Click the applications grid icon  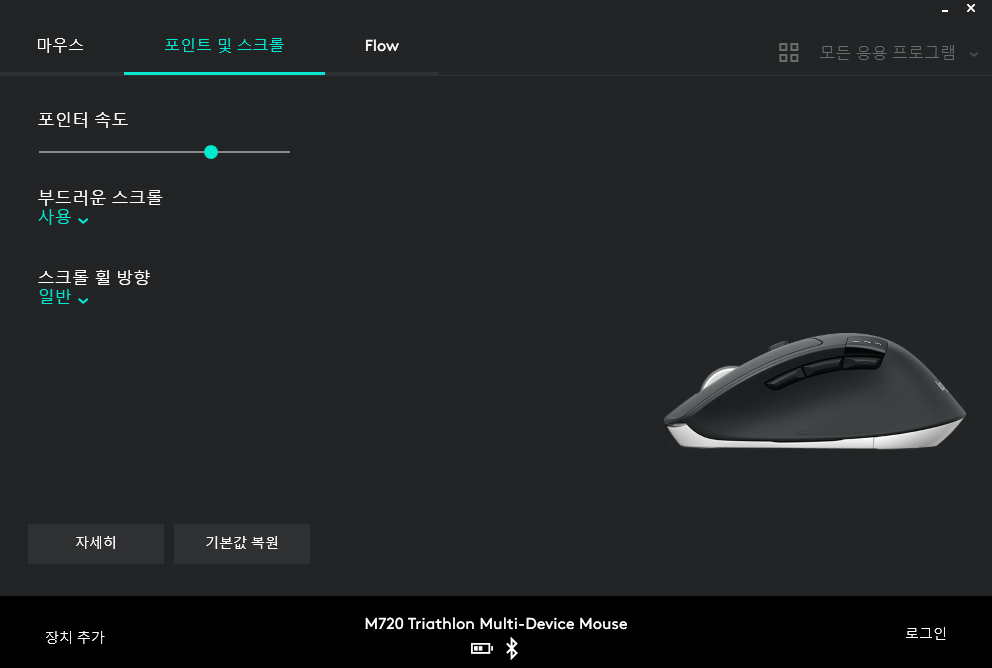pos(788,53)
